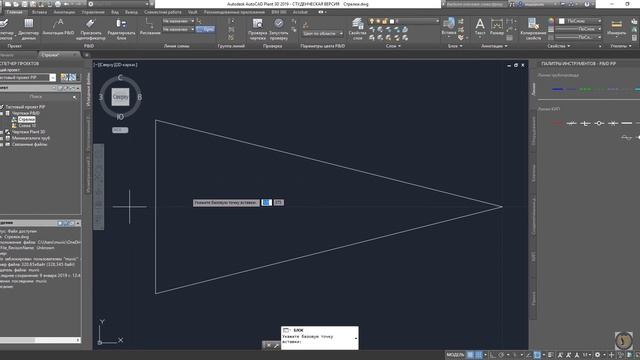640x360 pixels.
Task: Select the Рисование schematic line tool
Action: click(150, 27)
